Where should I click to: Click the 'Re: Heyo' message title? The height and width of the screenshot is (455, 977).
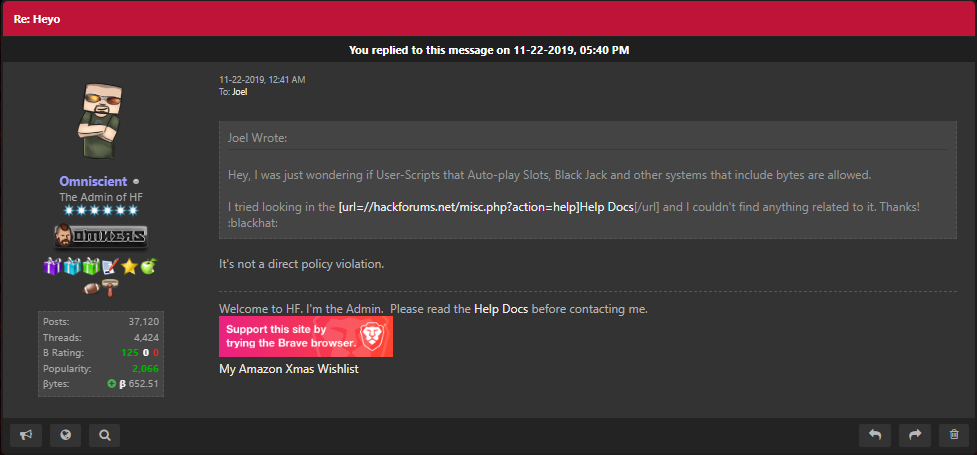click(37, 19)
